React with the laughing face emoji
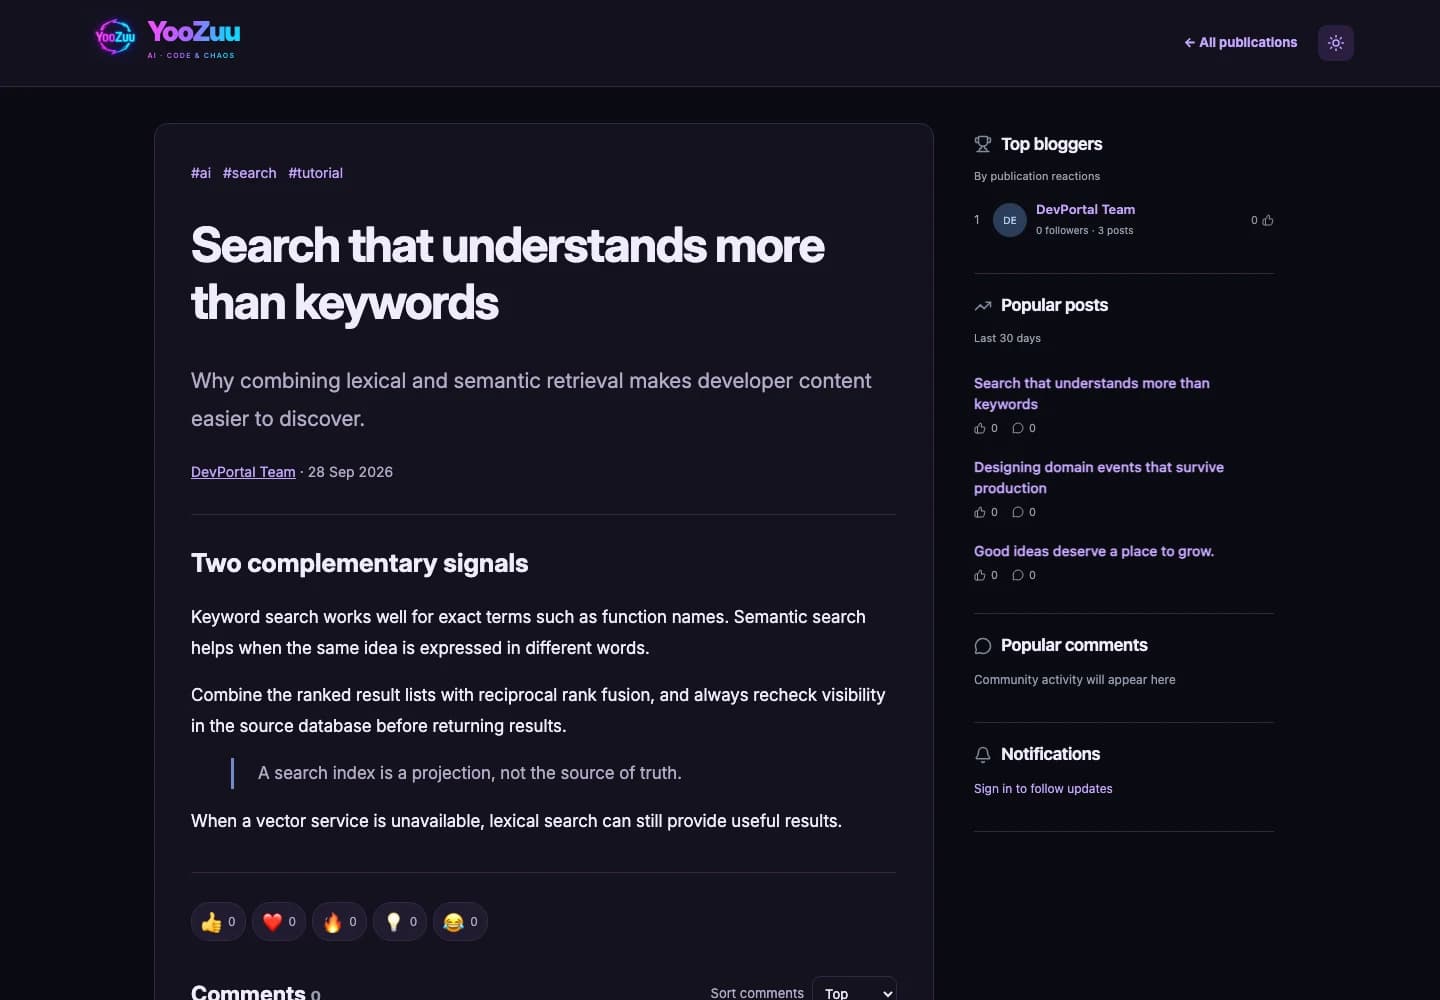 click(460, 922)
